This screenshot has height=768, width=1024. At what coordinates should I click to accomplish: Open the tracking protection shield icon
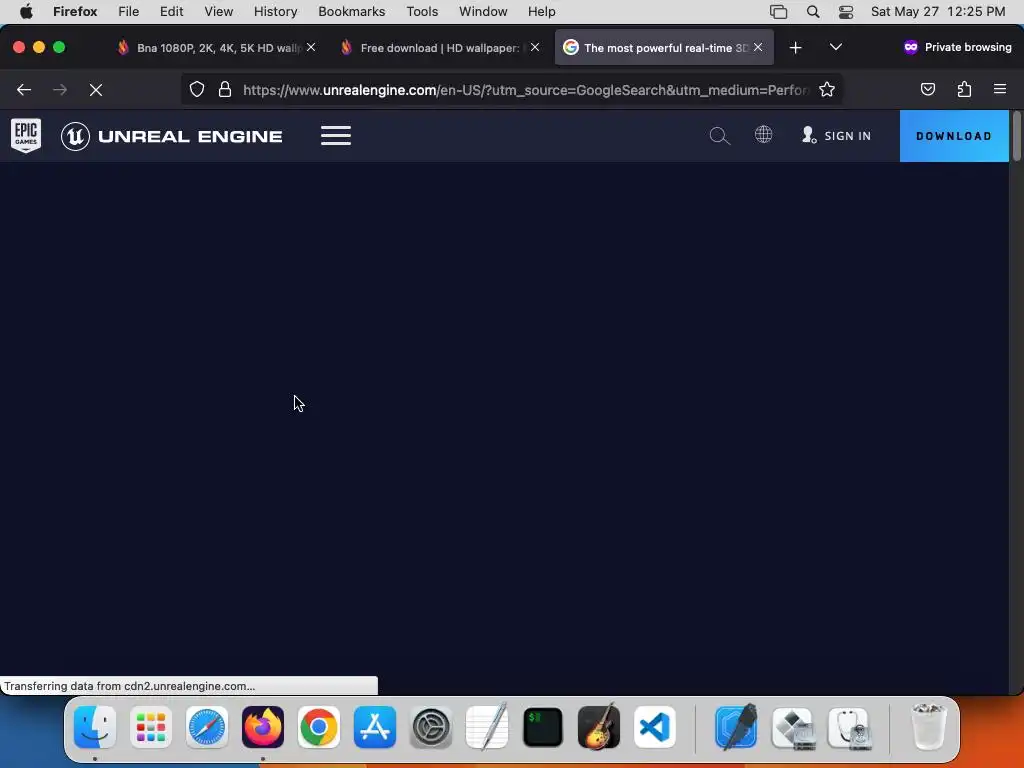pyautogui.click(x=197, y=89)
